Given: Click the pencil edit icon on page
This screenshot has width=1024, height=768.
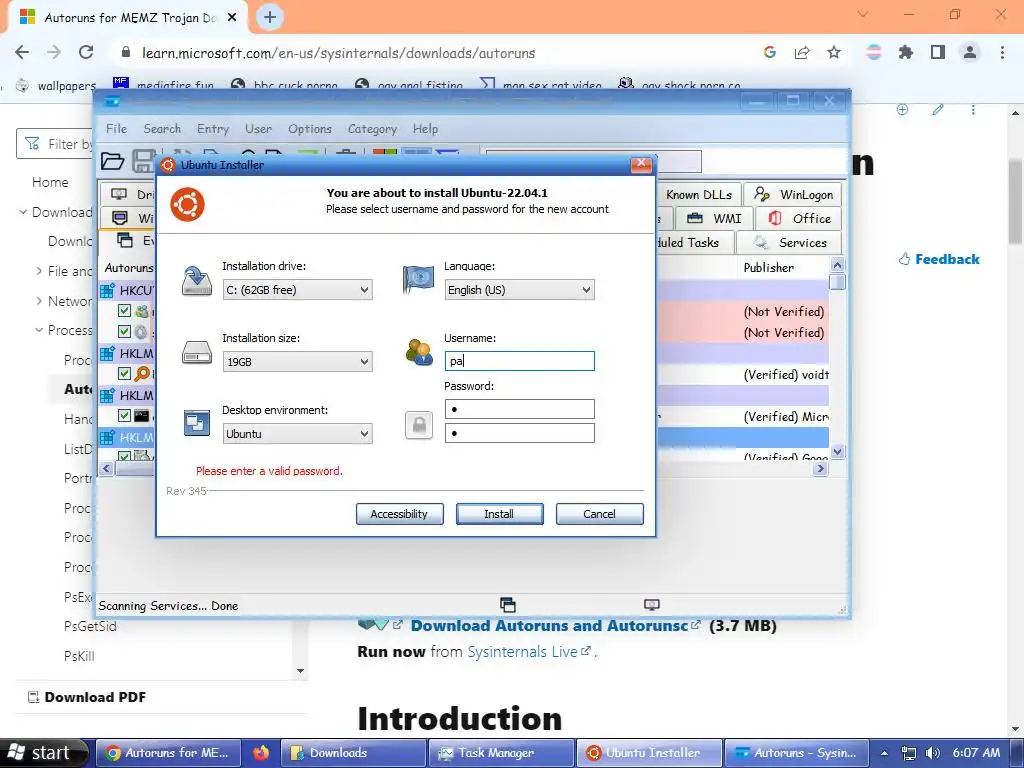Looking at the screenshot, I should (x=938, y=110).
